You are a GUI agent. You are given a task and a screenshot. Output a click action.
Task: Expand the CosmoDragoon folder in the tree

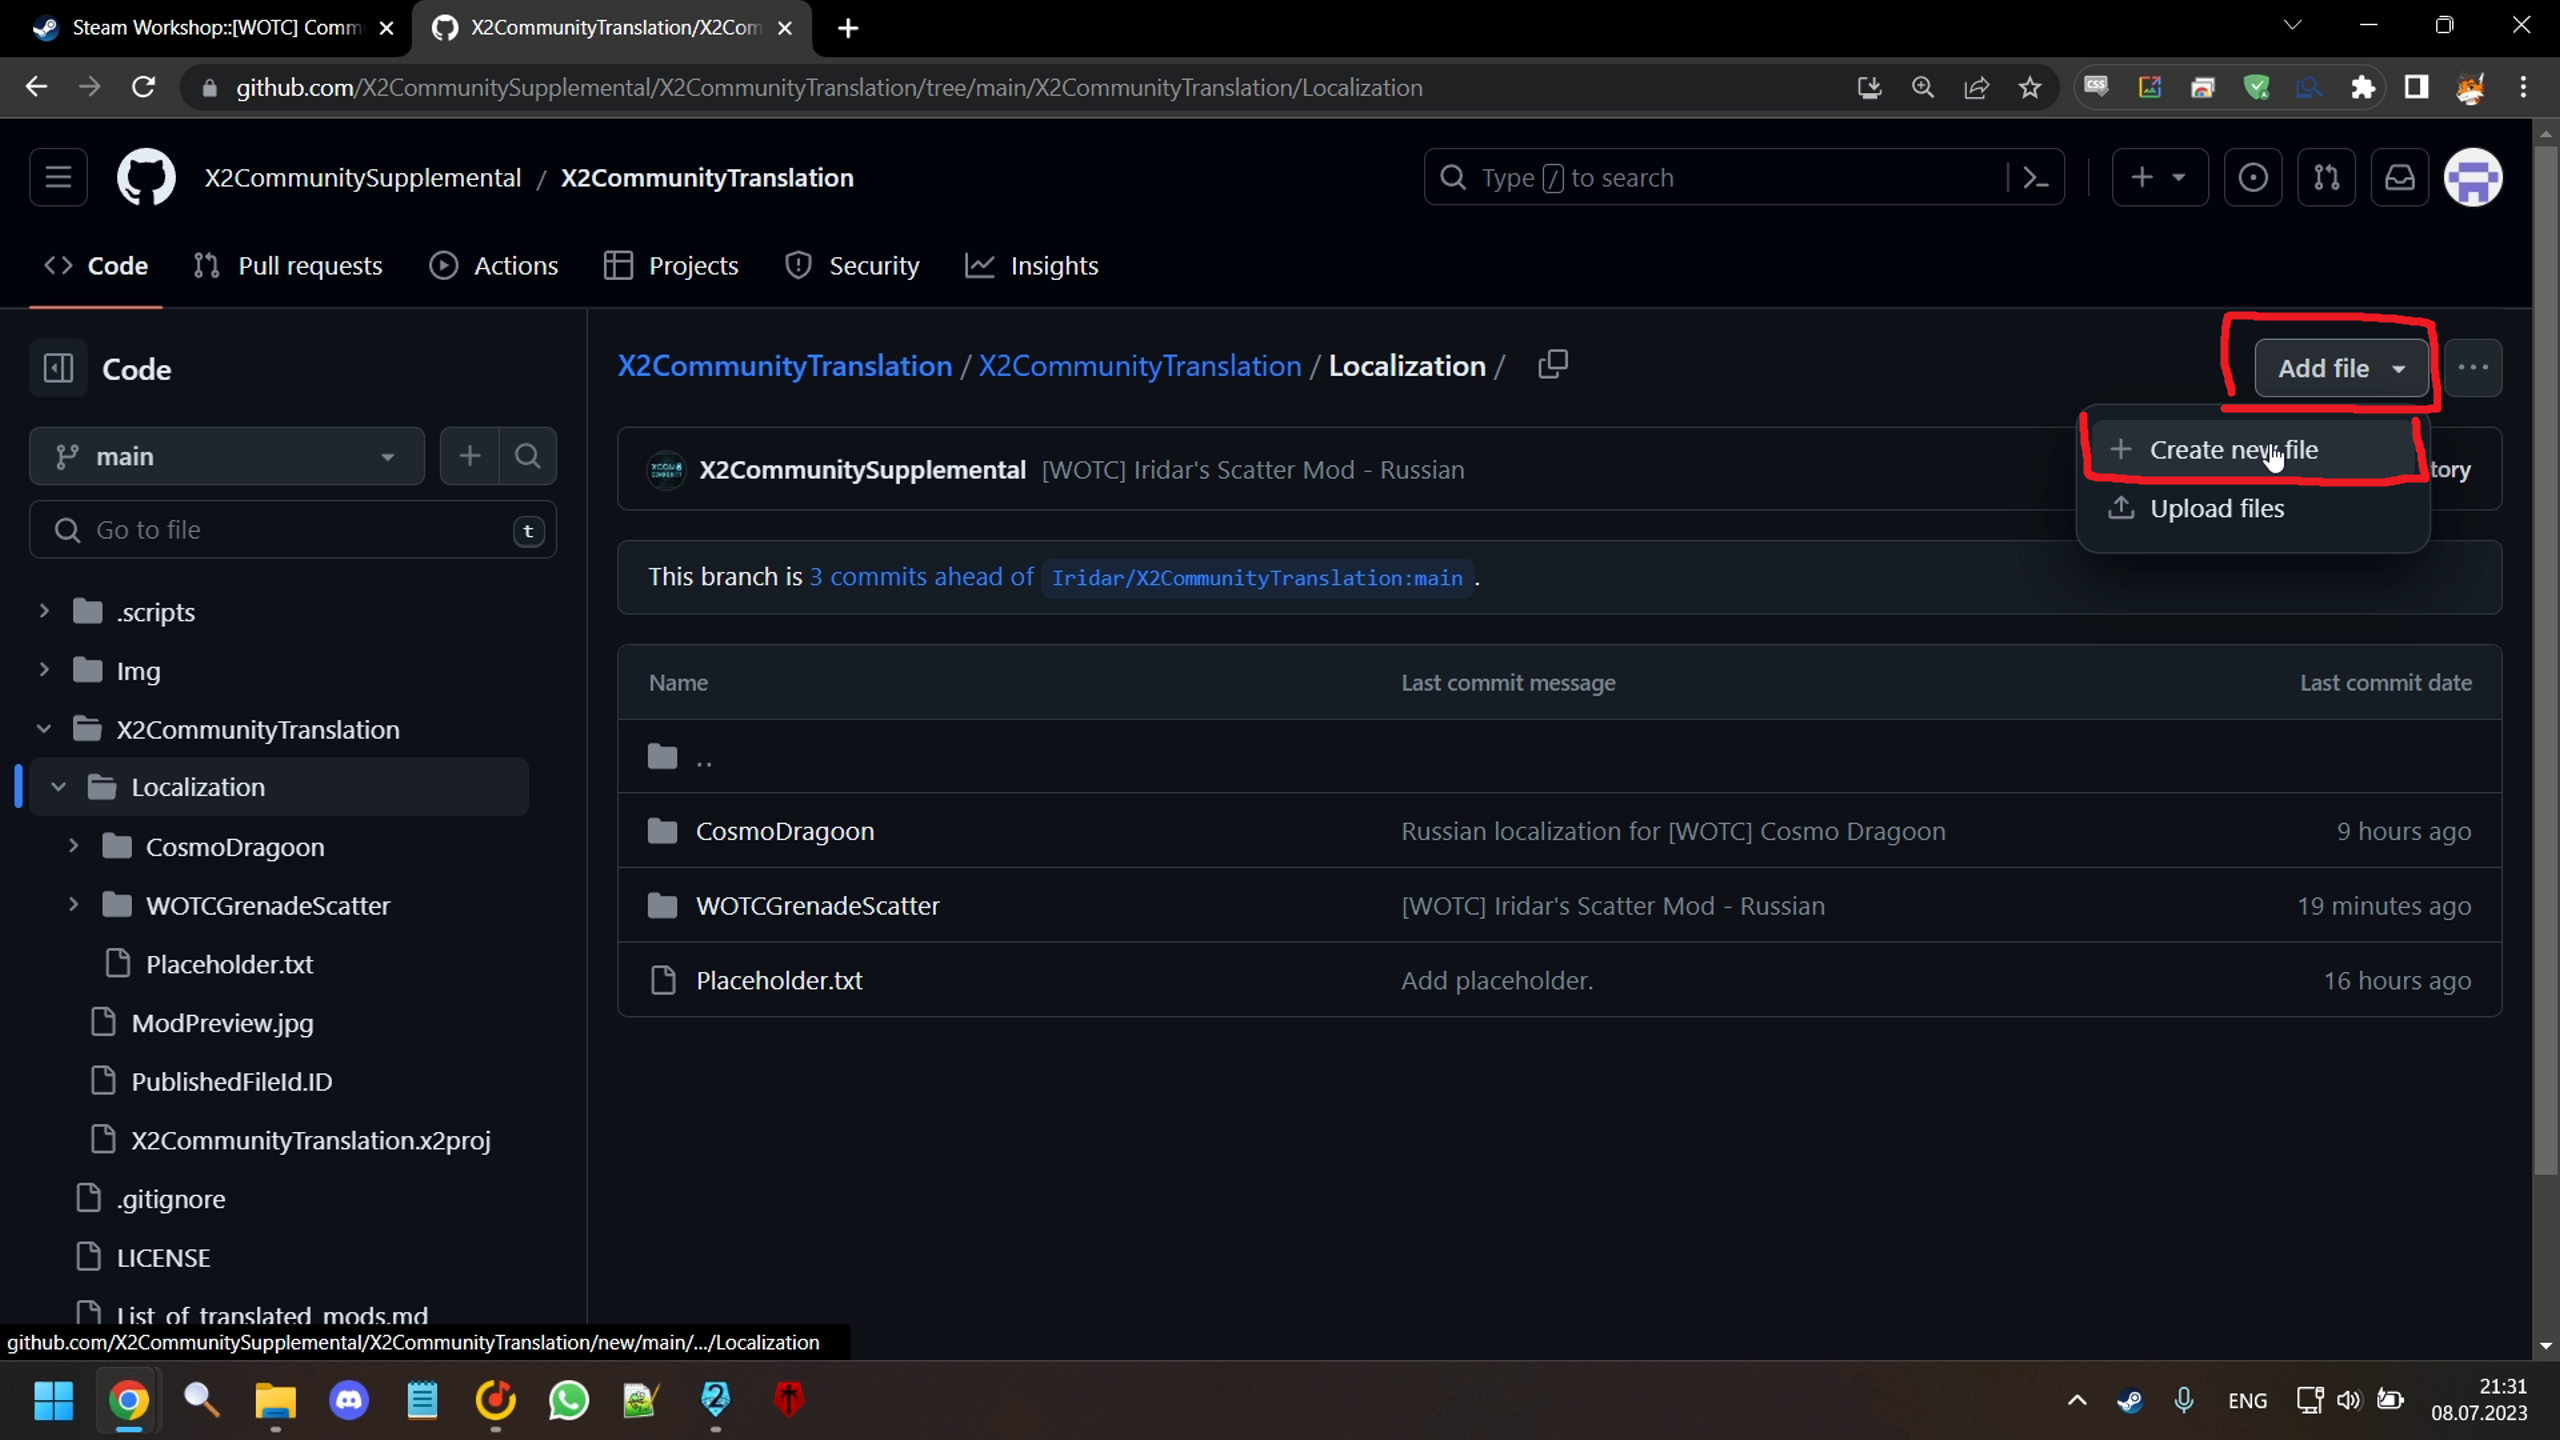[x=73, y=846]
